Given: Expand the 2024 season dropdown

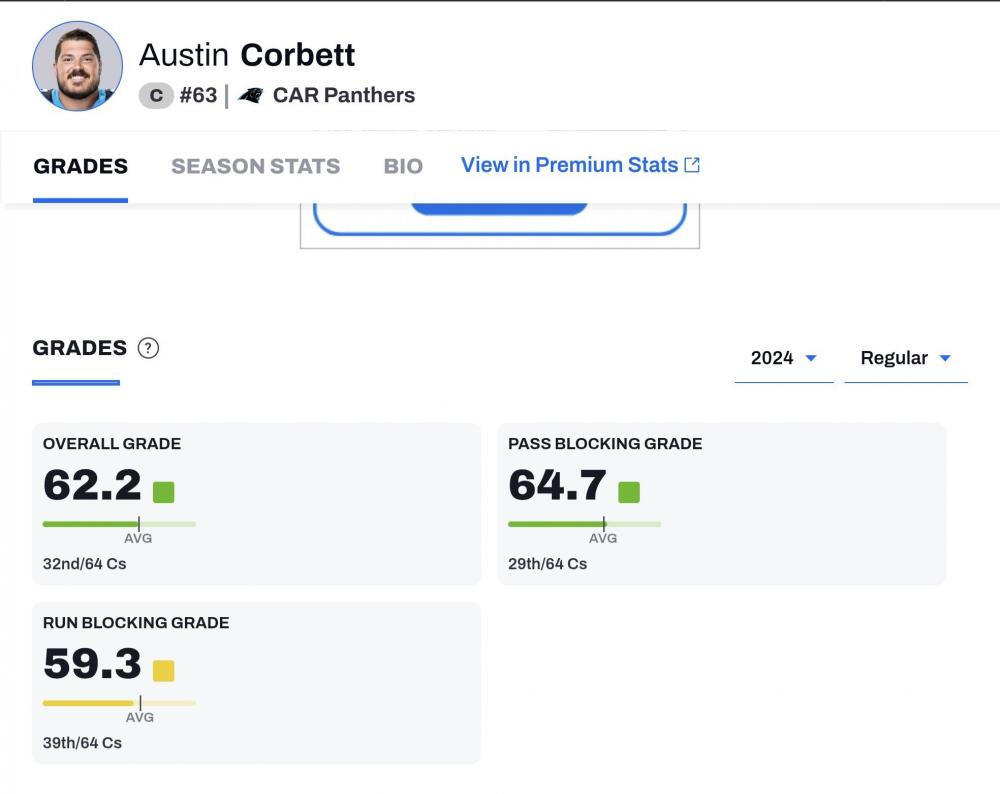Looking at the screenshot, I should point(784,358).
